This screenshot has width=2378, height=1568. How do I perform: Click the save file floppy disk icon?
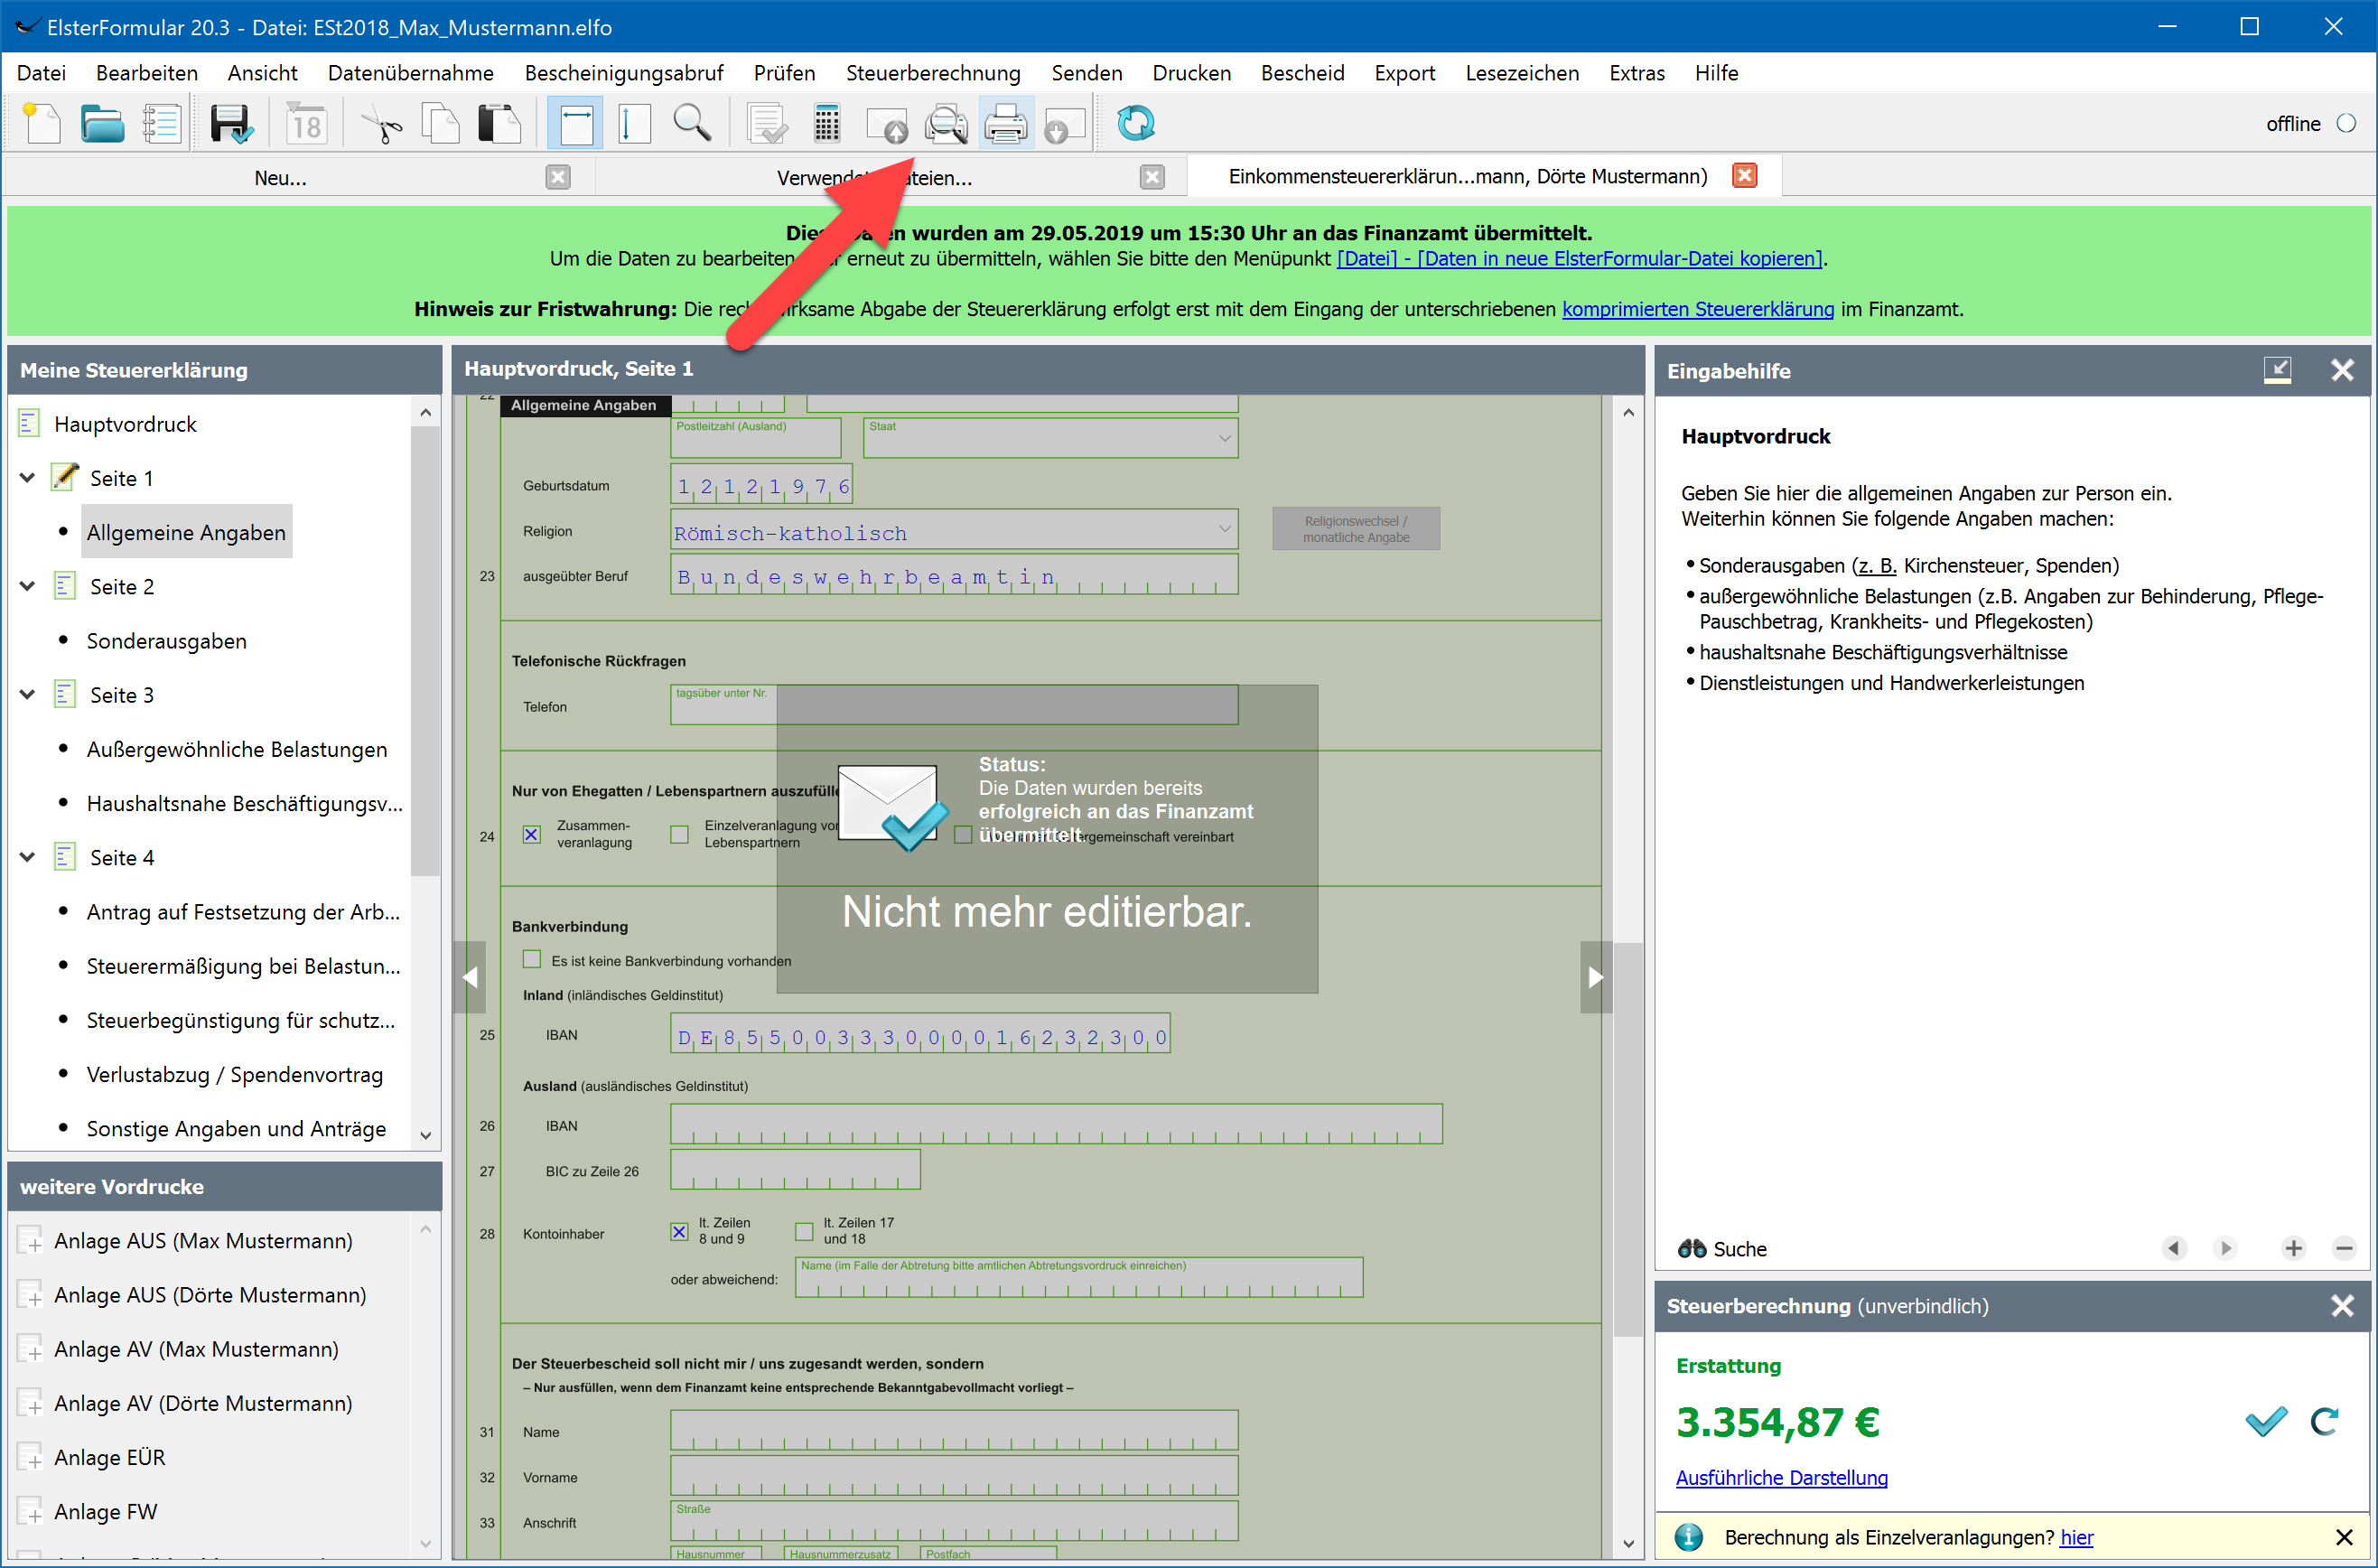point(230,124)
